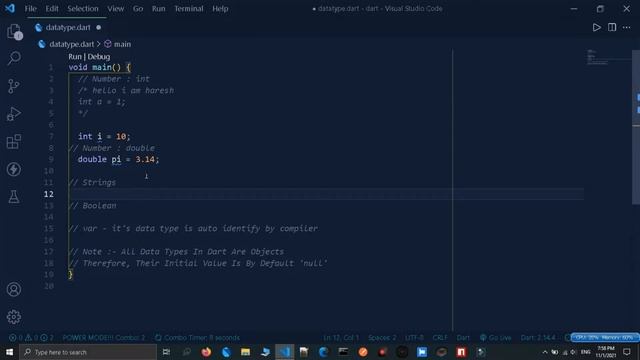Open the Extensions view
The height and width of the screenshot is (360, 640).
(x=14, y=142)
